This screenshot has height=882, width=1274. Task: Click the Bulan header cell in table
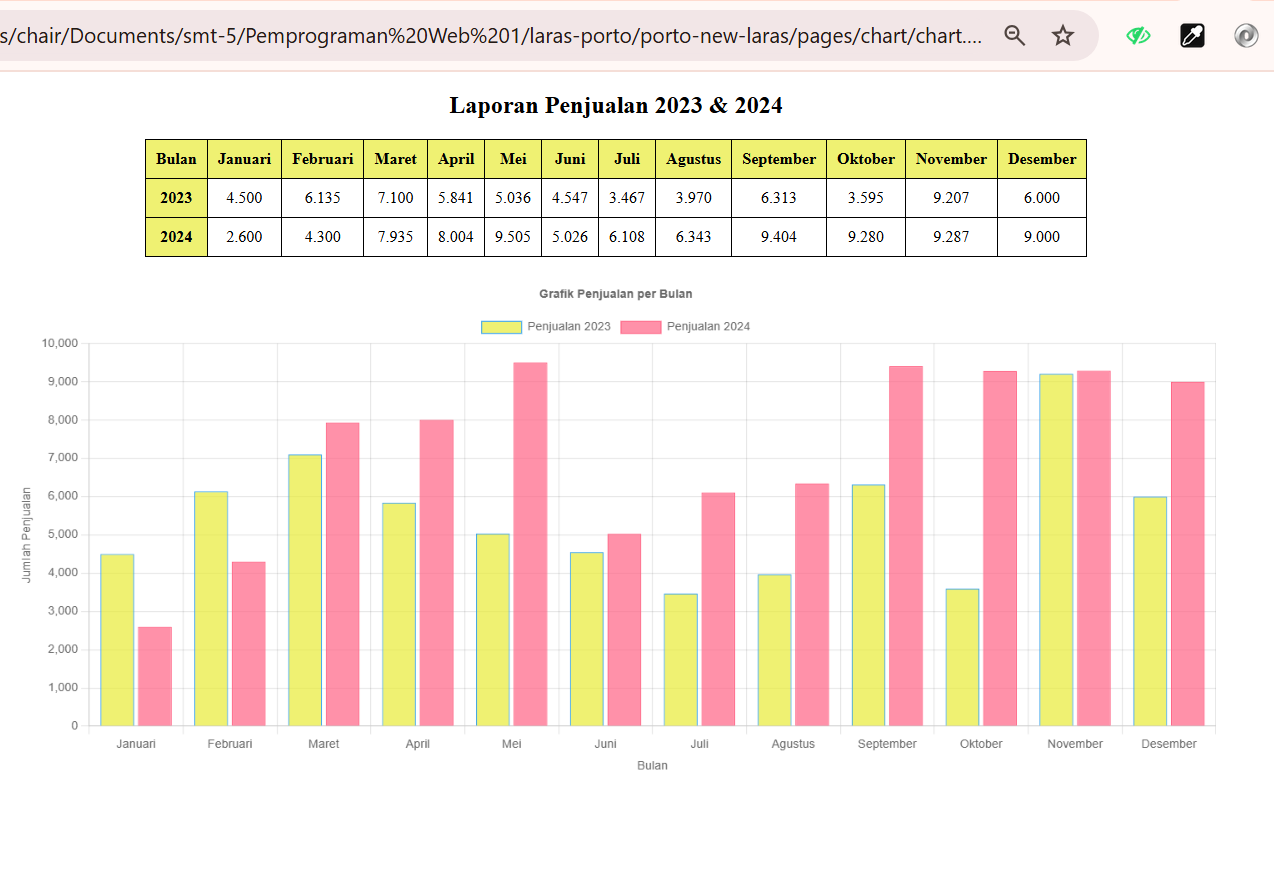click(x=176, y=159)
